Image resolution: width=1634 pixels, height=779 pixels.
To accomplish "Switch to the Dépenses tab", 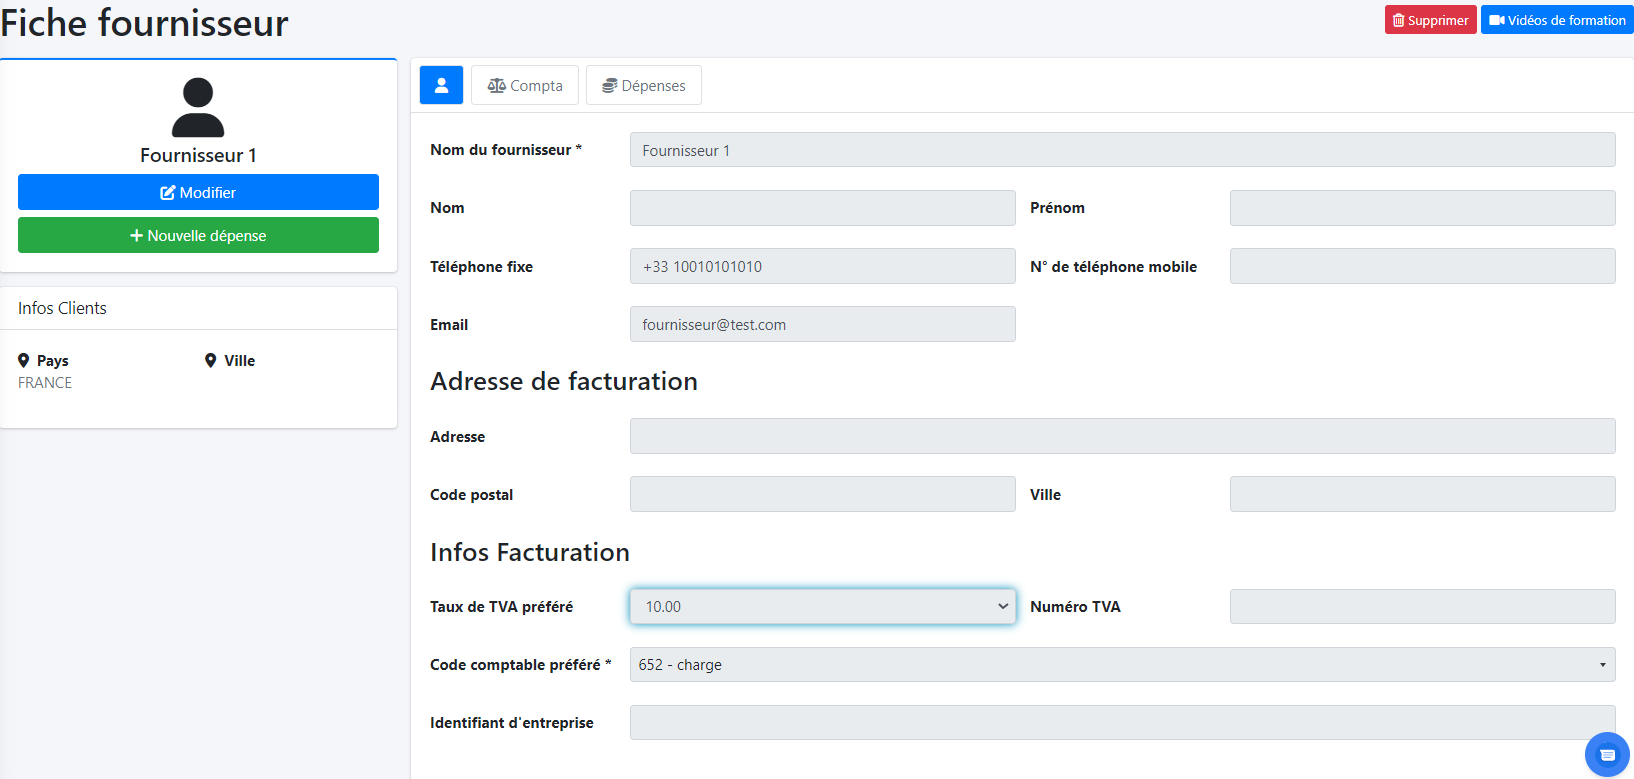I will pos(643,85).
